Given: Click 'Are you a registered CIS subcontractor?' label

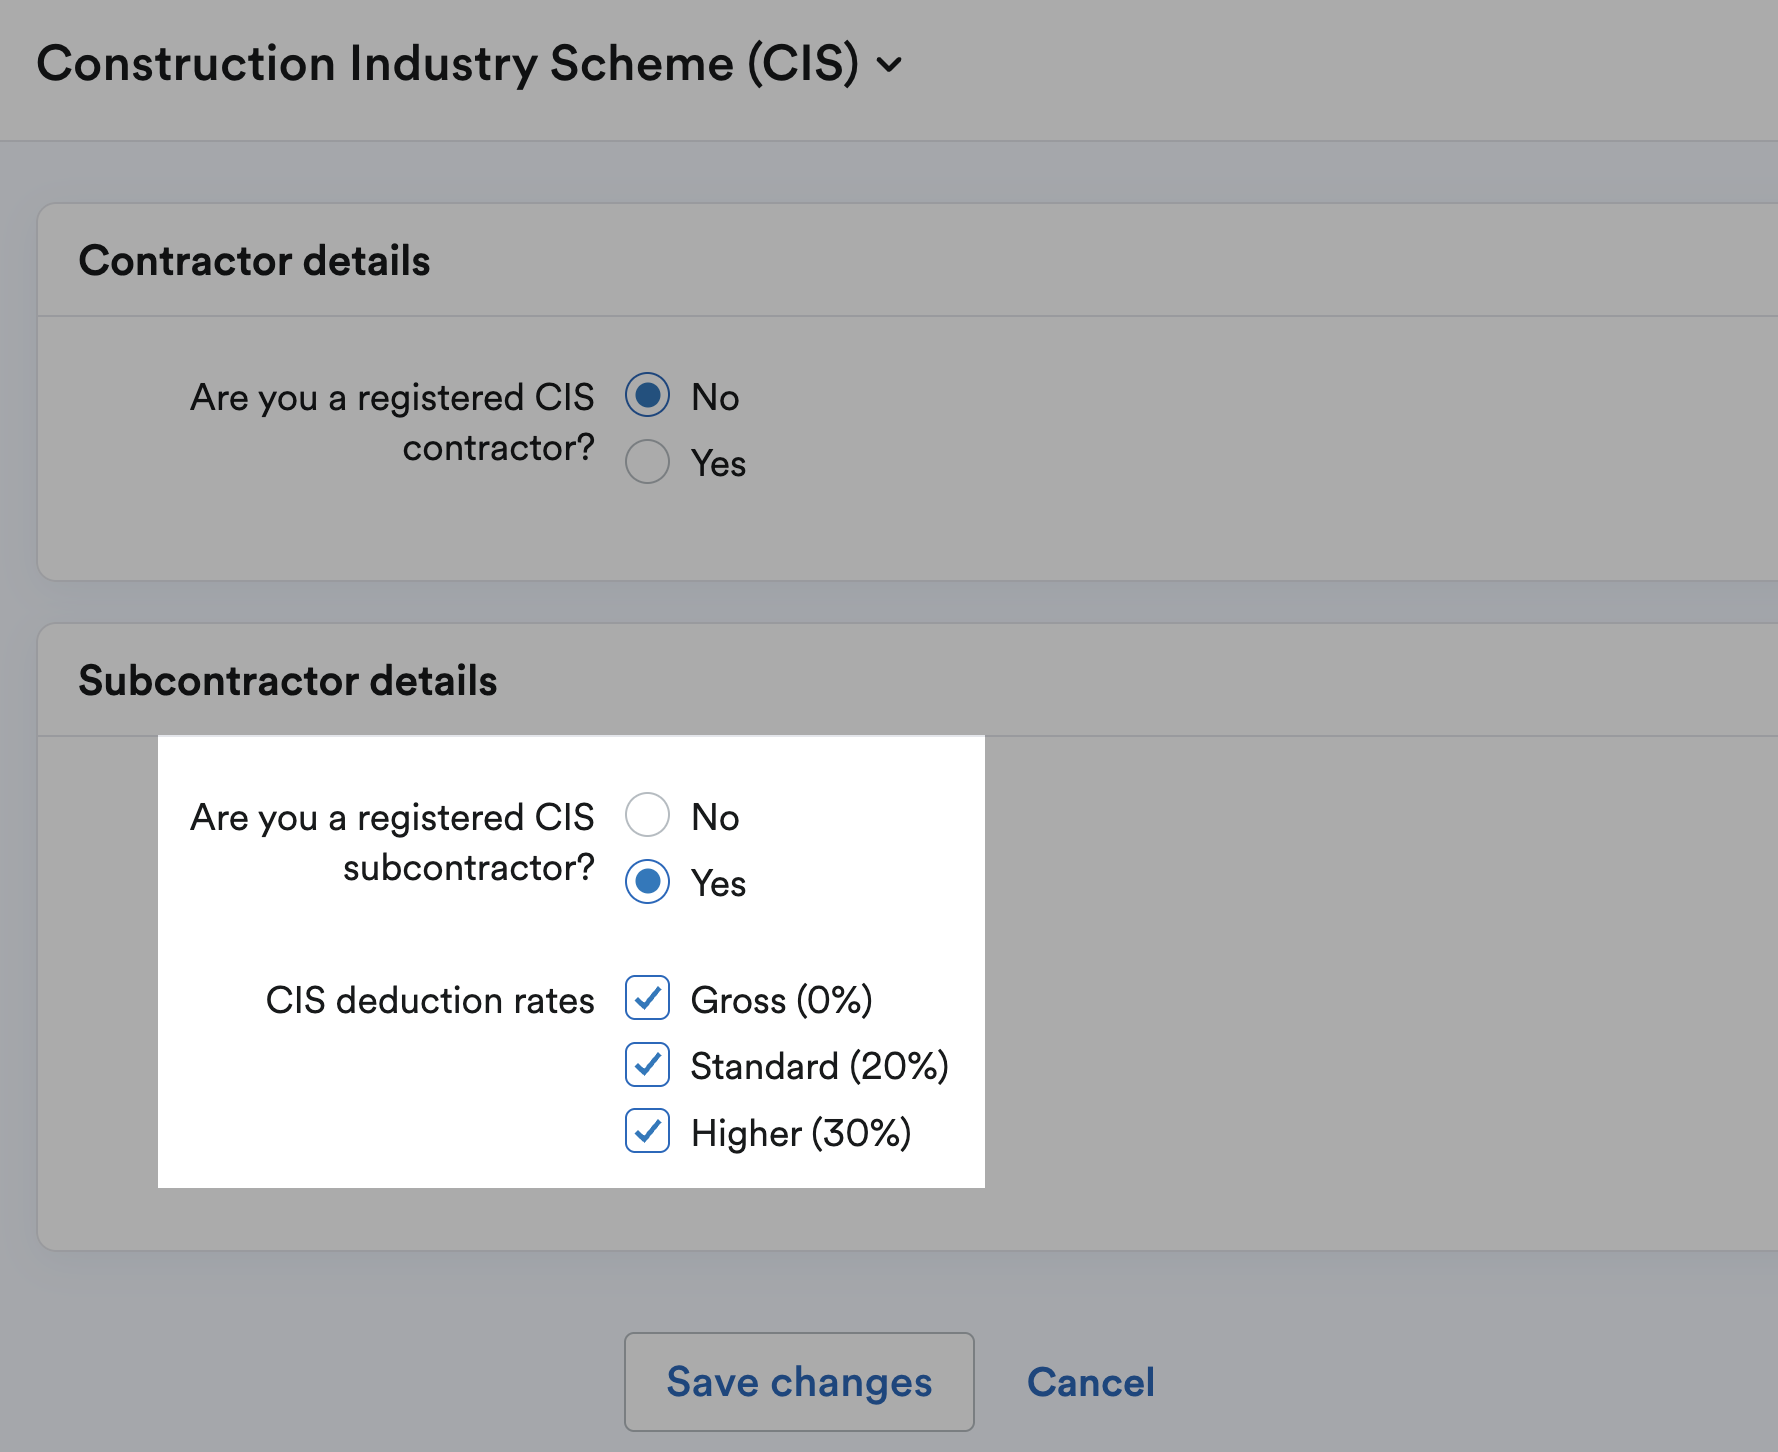Looking at the screenshot, I should pyautogui.click(x=392, y=843).
